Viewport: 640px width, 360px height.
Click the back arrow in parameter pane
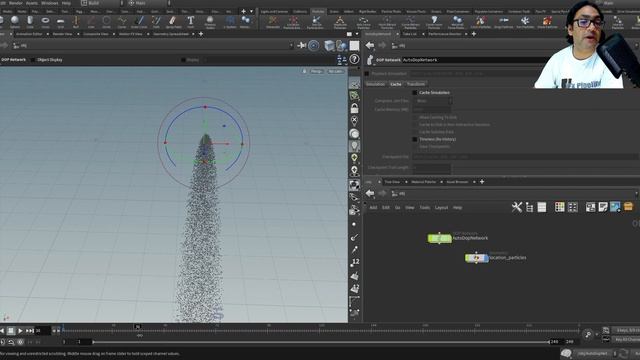pos(370,46)
